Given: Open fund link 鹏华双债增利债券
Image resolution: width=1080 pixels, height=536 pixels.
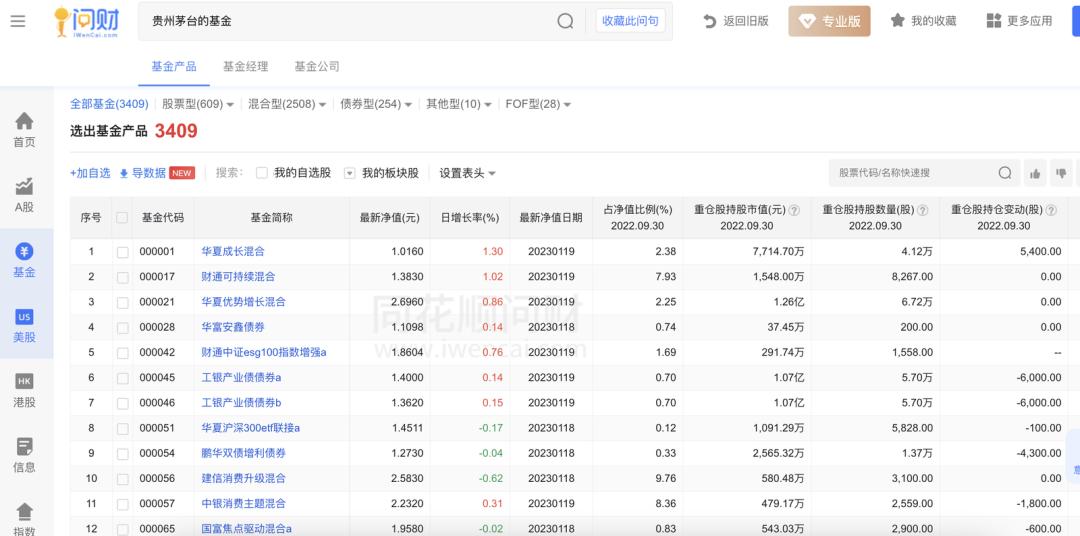Looking at the screenshot, I should click(x=243, y=453).
